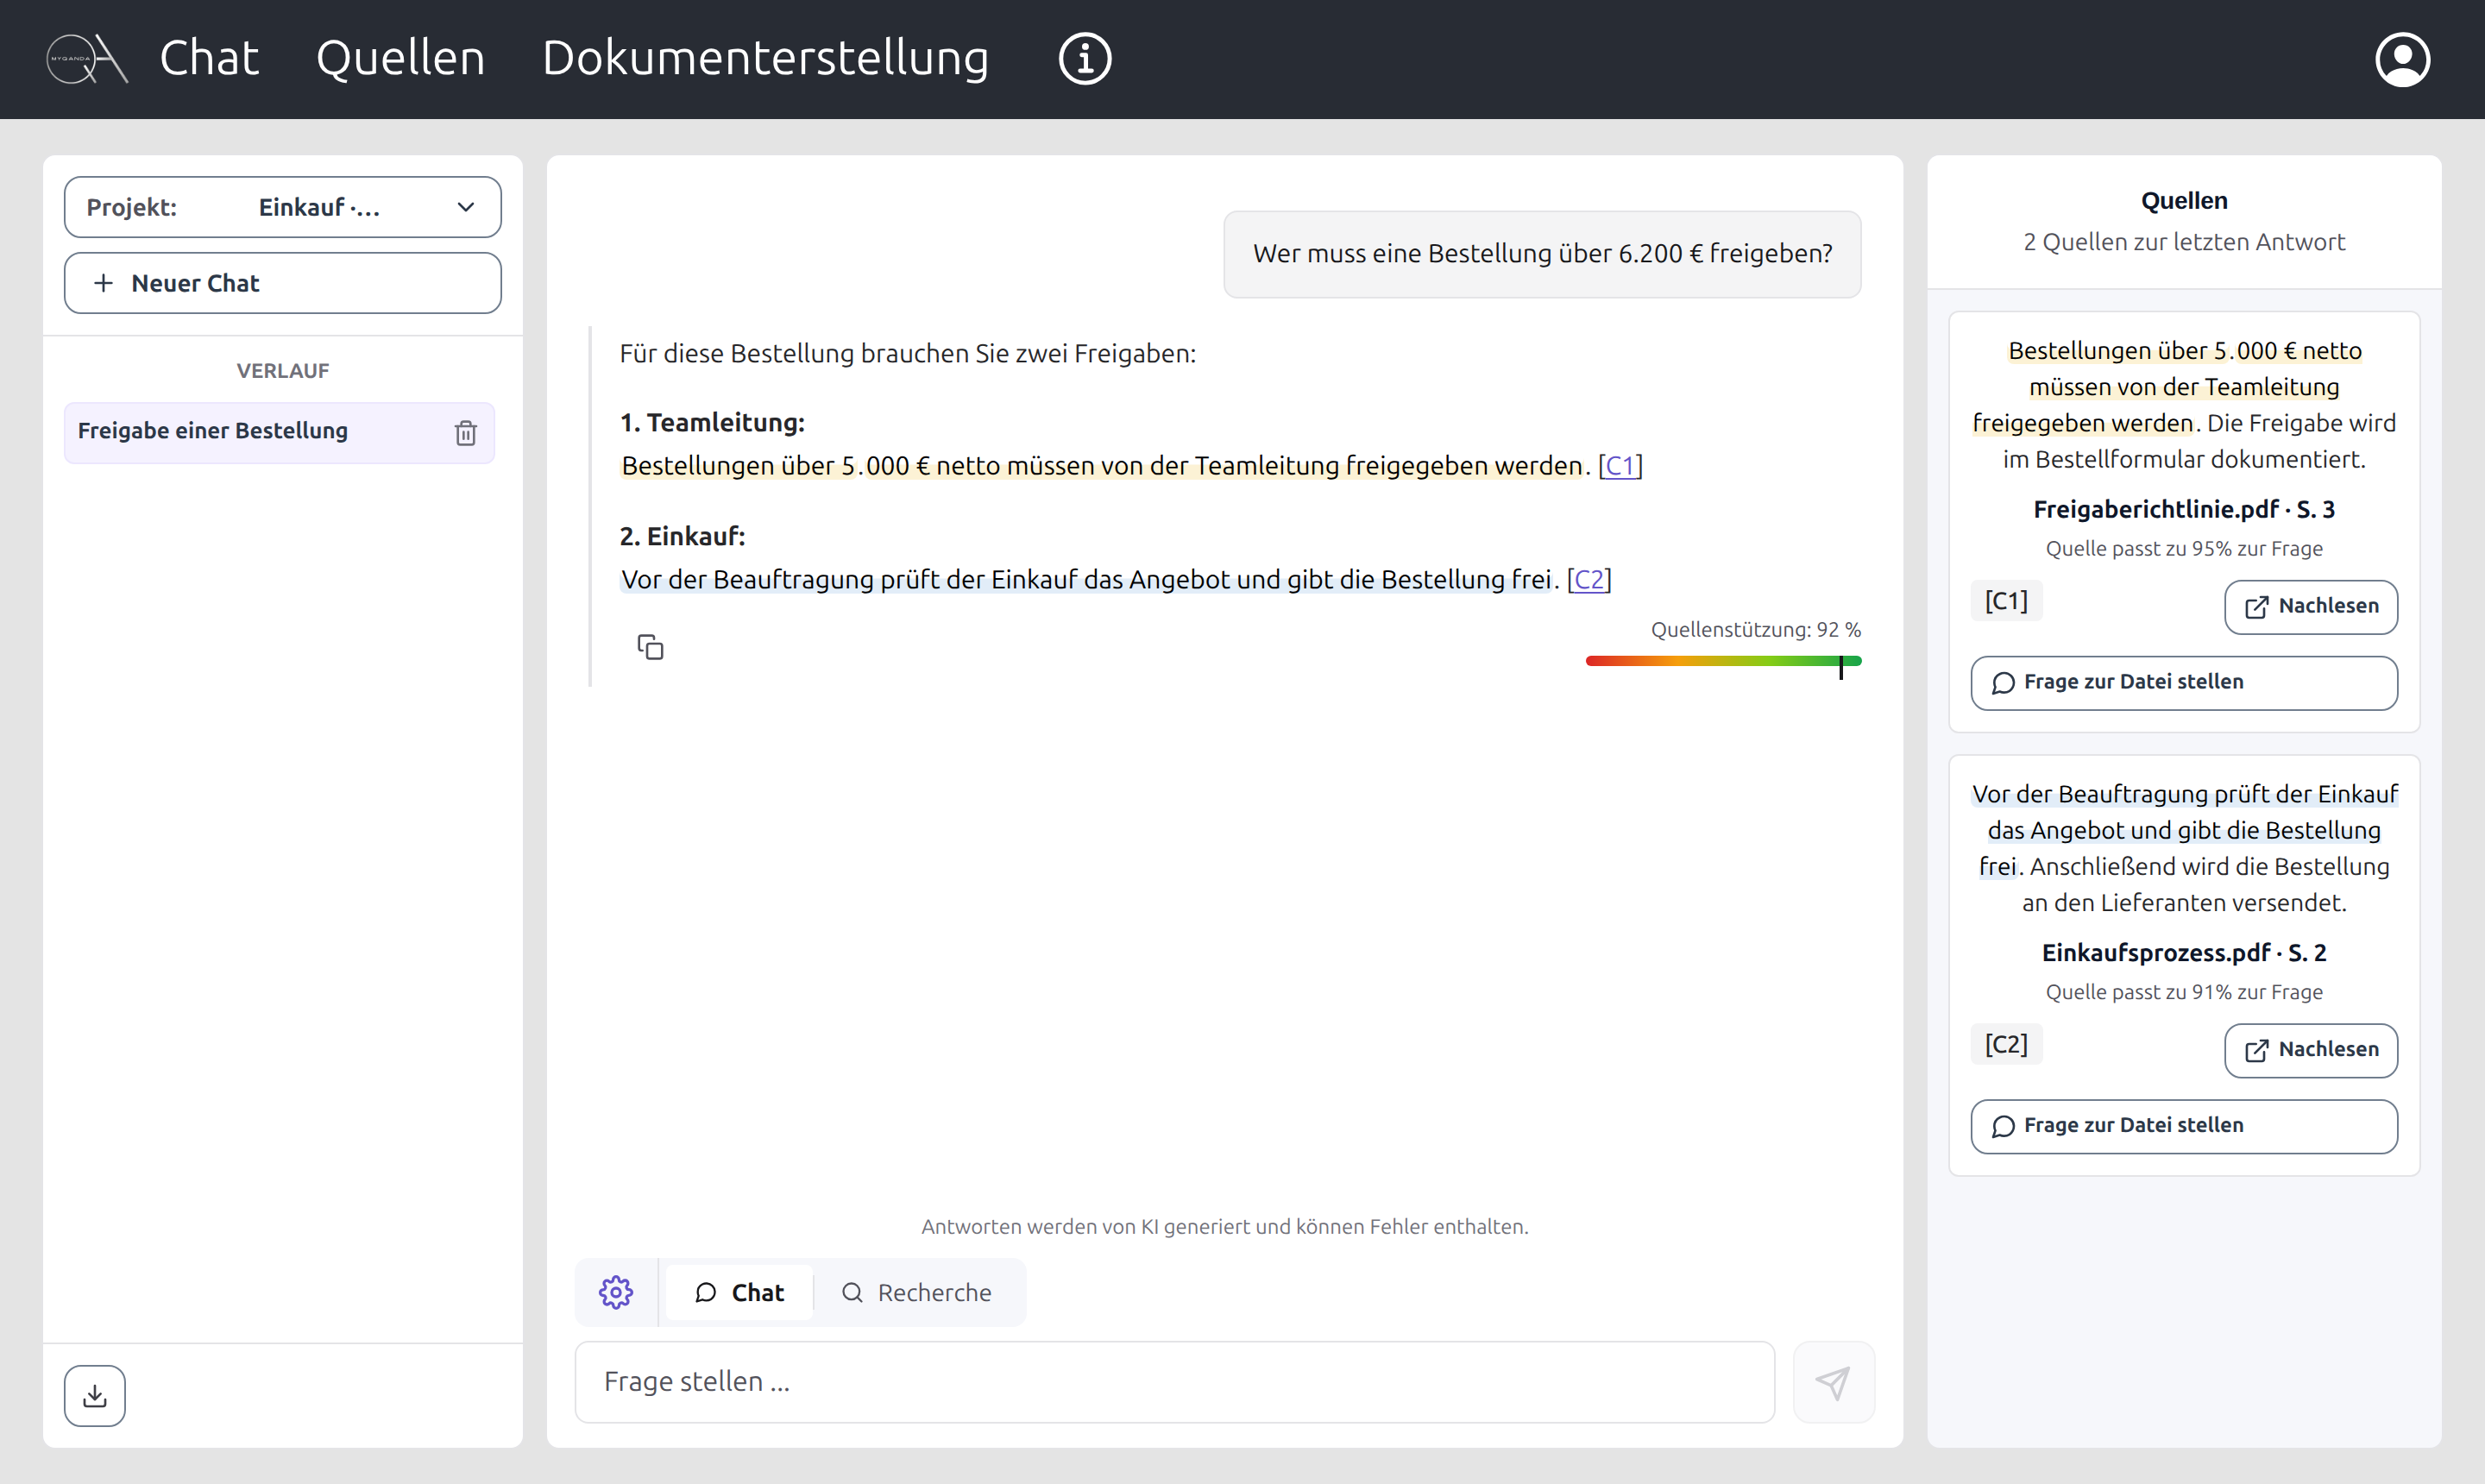This screenshot has width=2485, height=1484.
Task: Ask question about Einkaufsprozess.pdf file
Action: 2184,1126
